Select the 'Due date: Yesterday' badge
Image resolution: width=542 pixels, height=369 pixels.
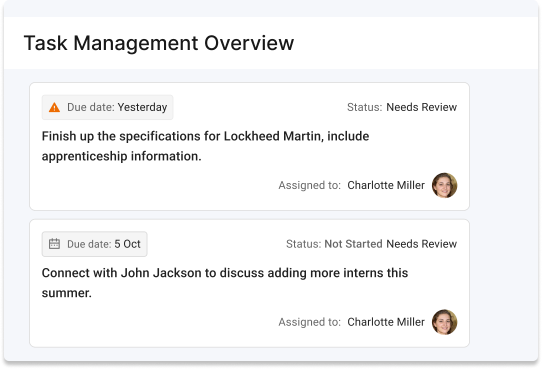pos(108,107)
